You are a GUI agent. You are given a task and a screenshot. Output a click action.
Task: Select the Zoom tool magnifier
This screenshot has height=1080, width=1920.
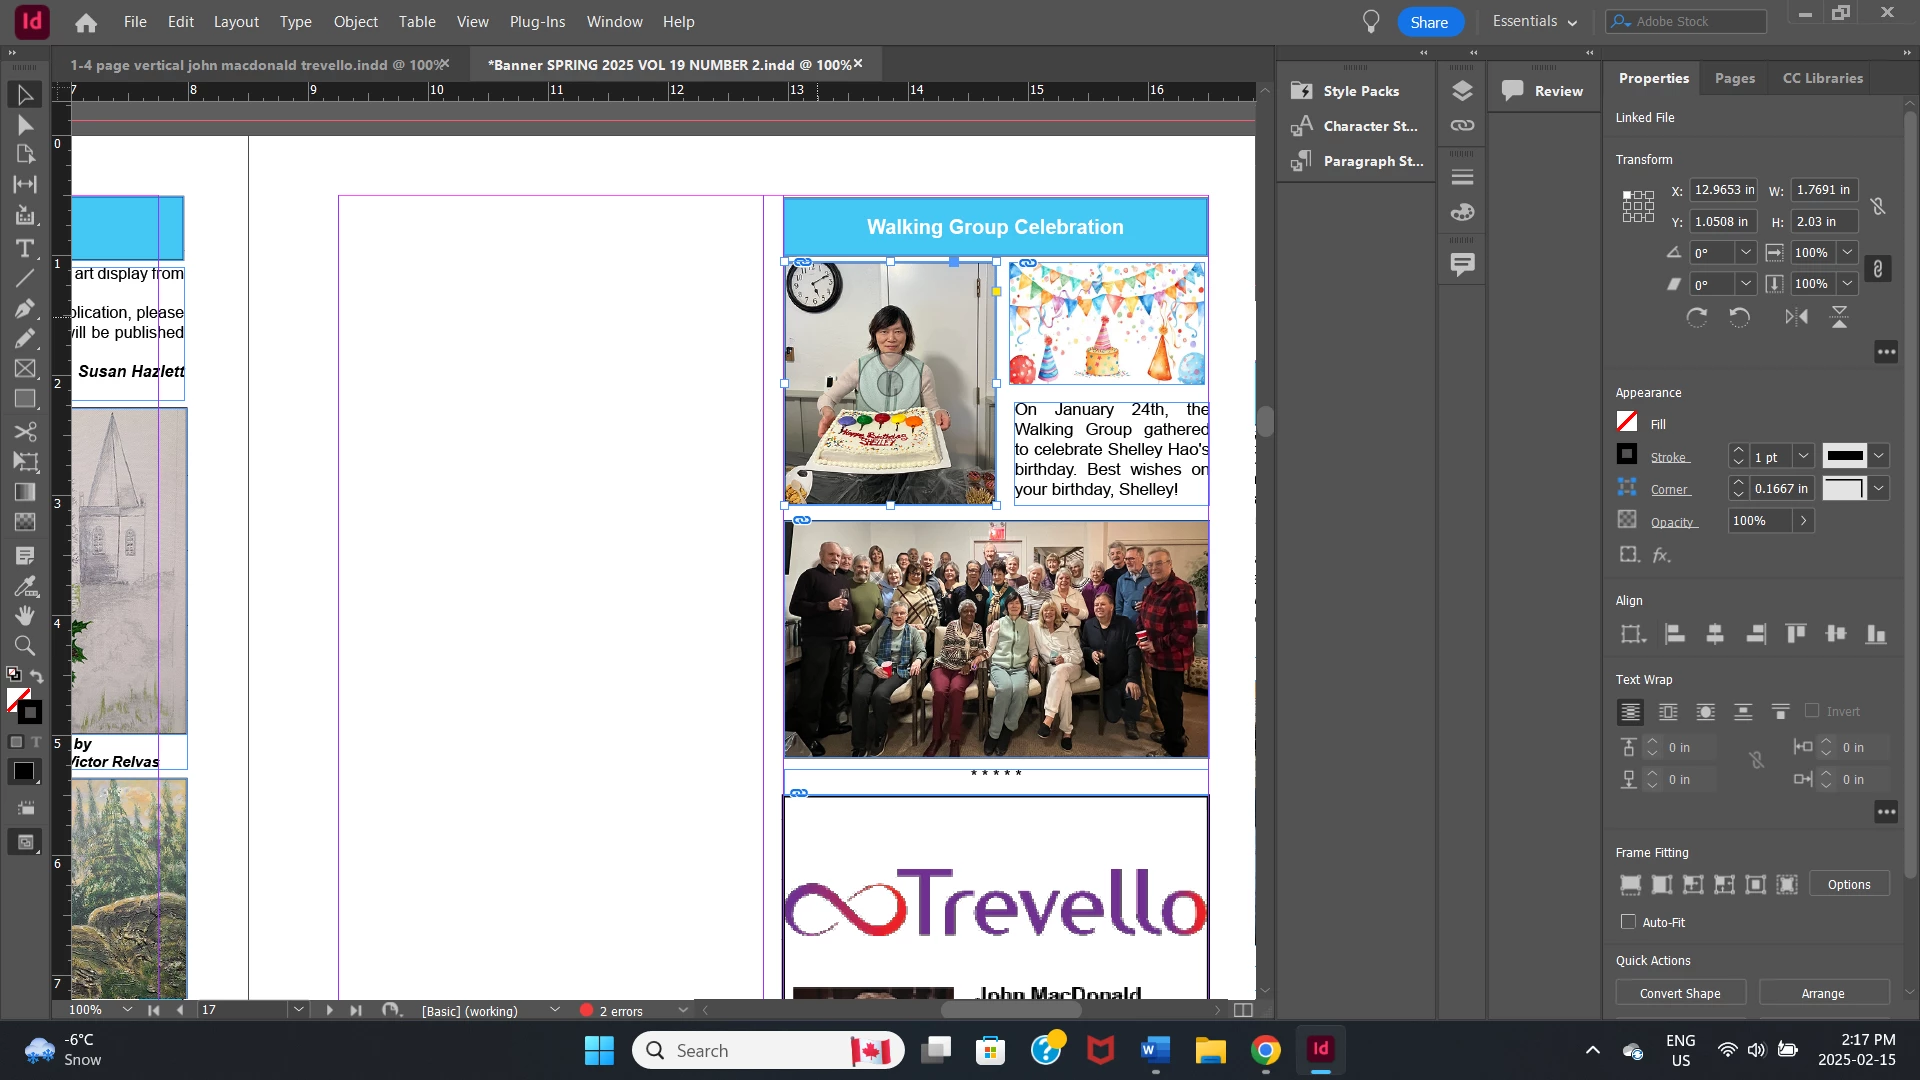click(x=25, y=646)
